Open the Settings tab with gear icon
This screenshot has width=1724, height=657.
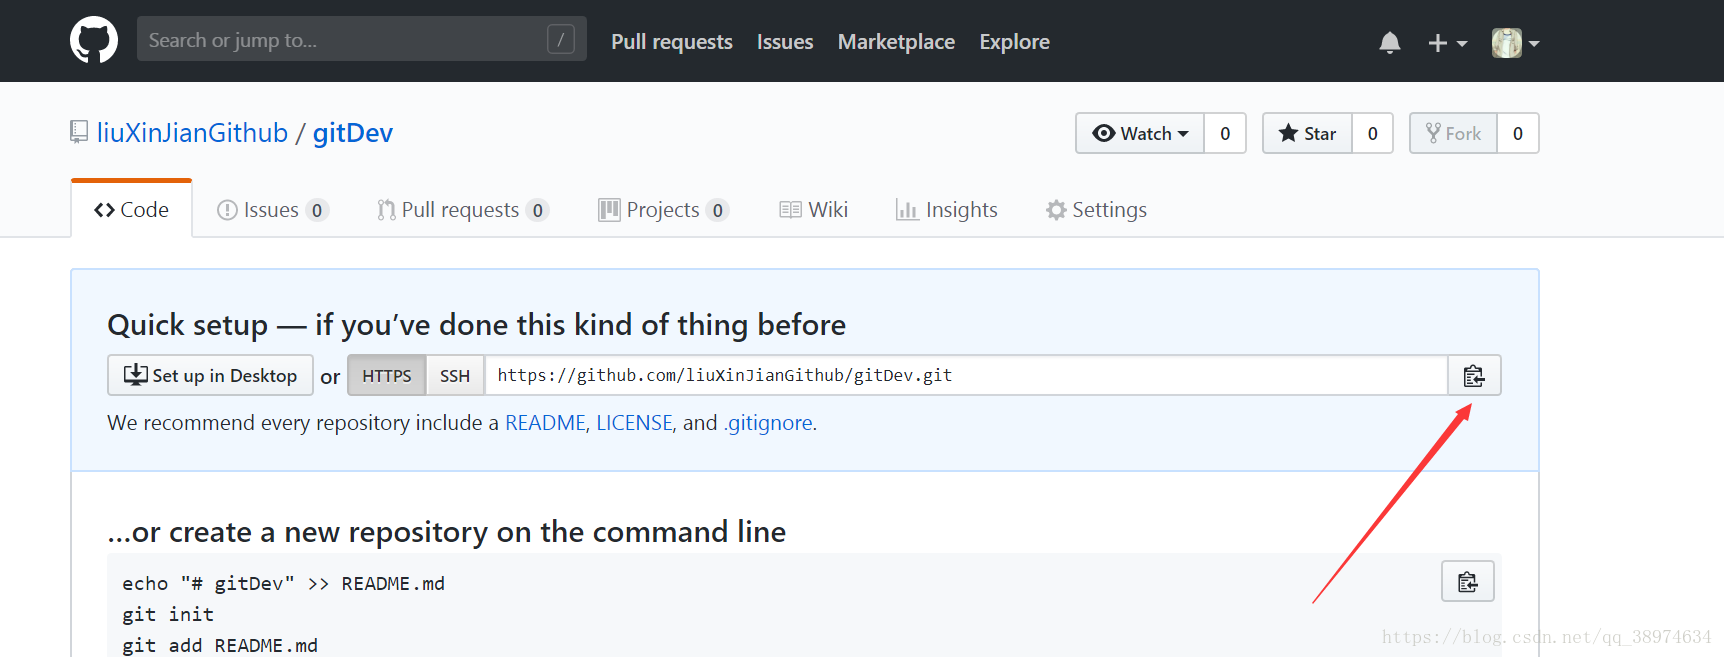tap(1096, 210)
